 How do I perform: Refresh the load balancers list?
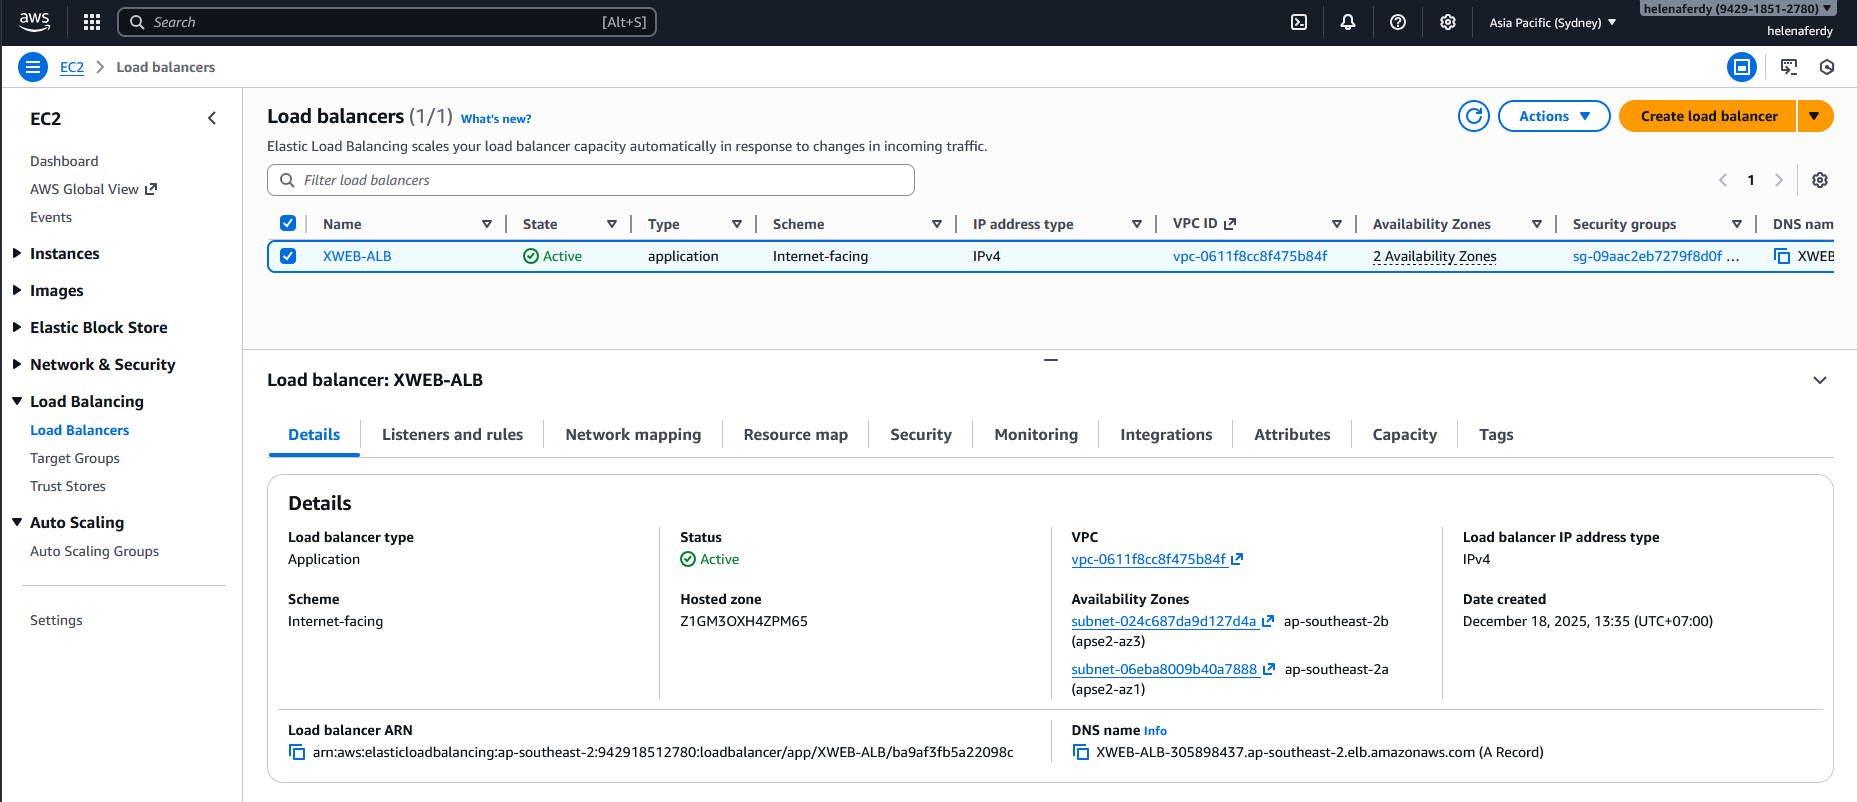pos(1473,116)
